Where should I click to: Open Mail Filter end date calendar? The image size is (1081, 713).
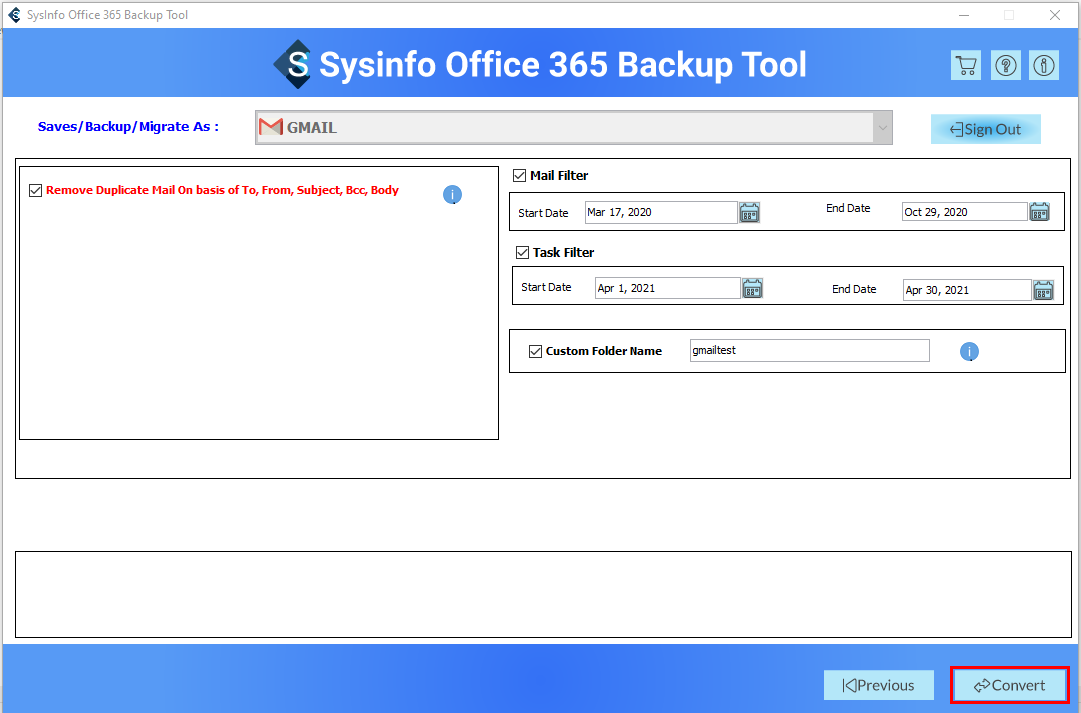click(1040, 212)
